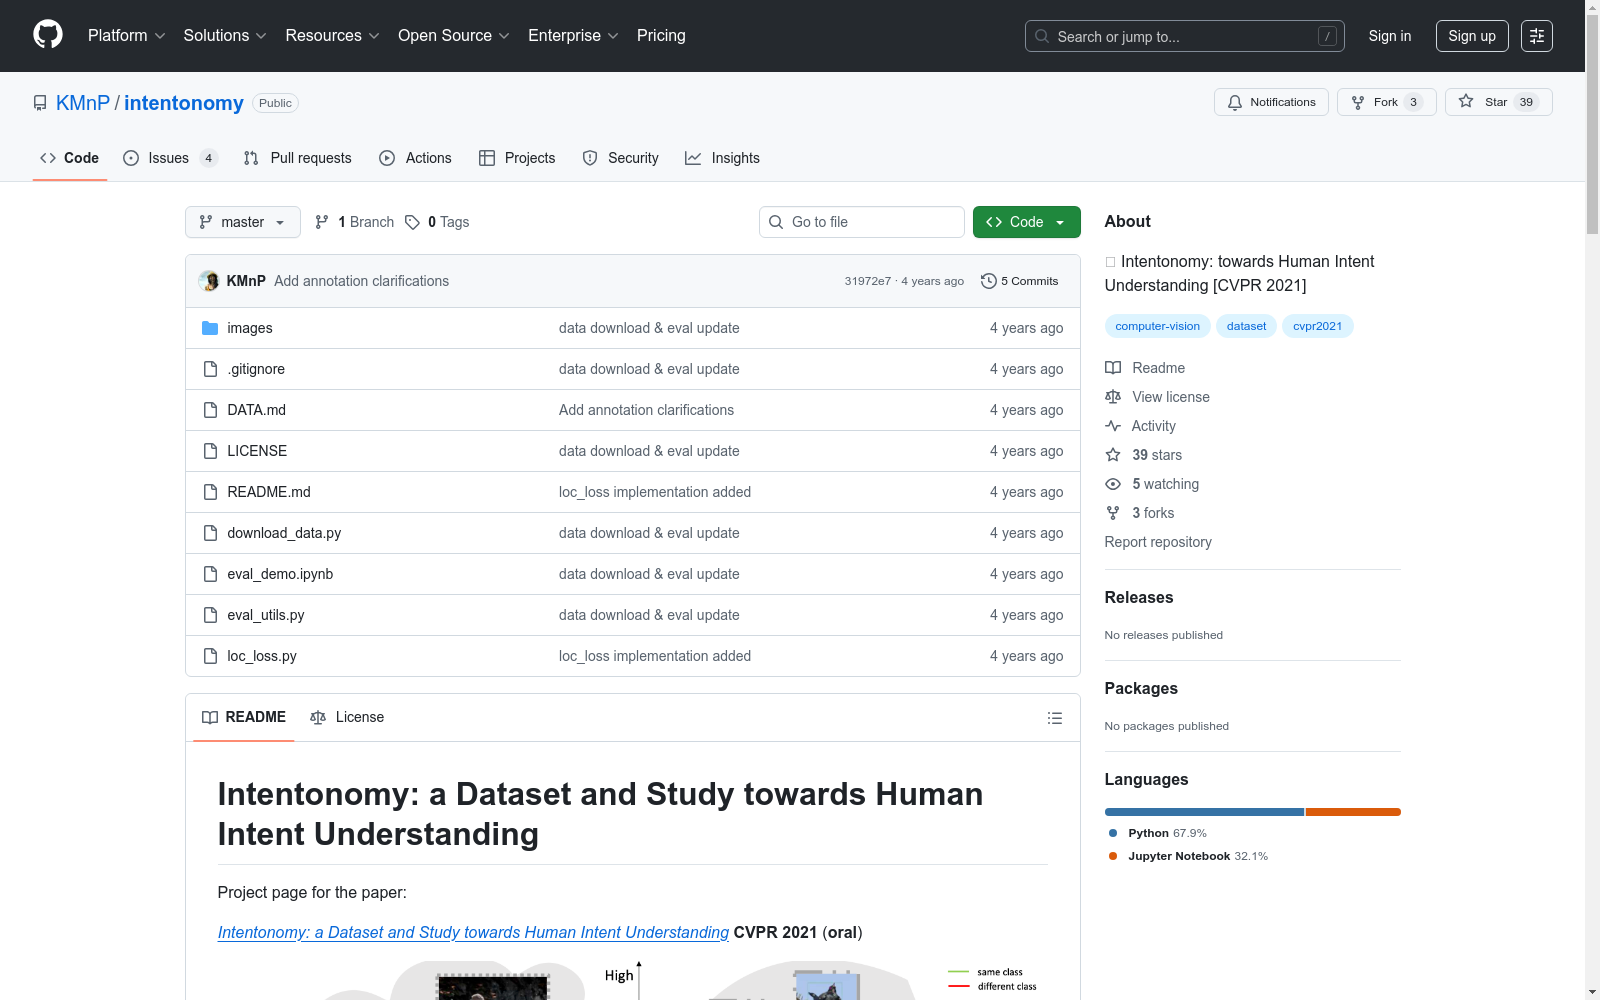The width and height of the screenshot is (1600, 1000).
Task: Click the loc_loss.py file icon
Action: pyautogui.click(x=210, y=656)
